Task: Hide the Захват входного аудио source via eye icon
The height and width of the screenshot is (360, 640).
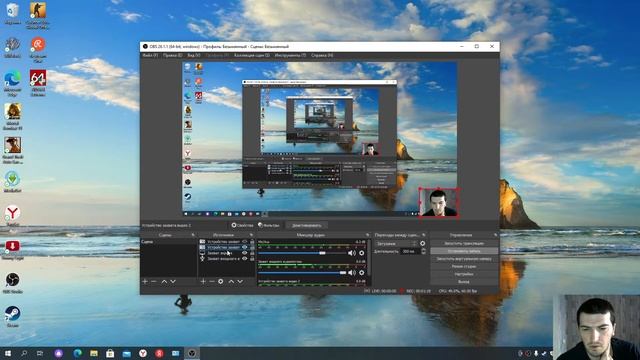Action: 245,259
